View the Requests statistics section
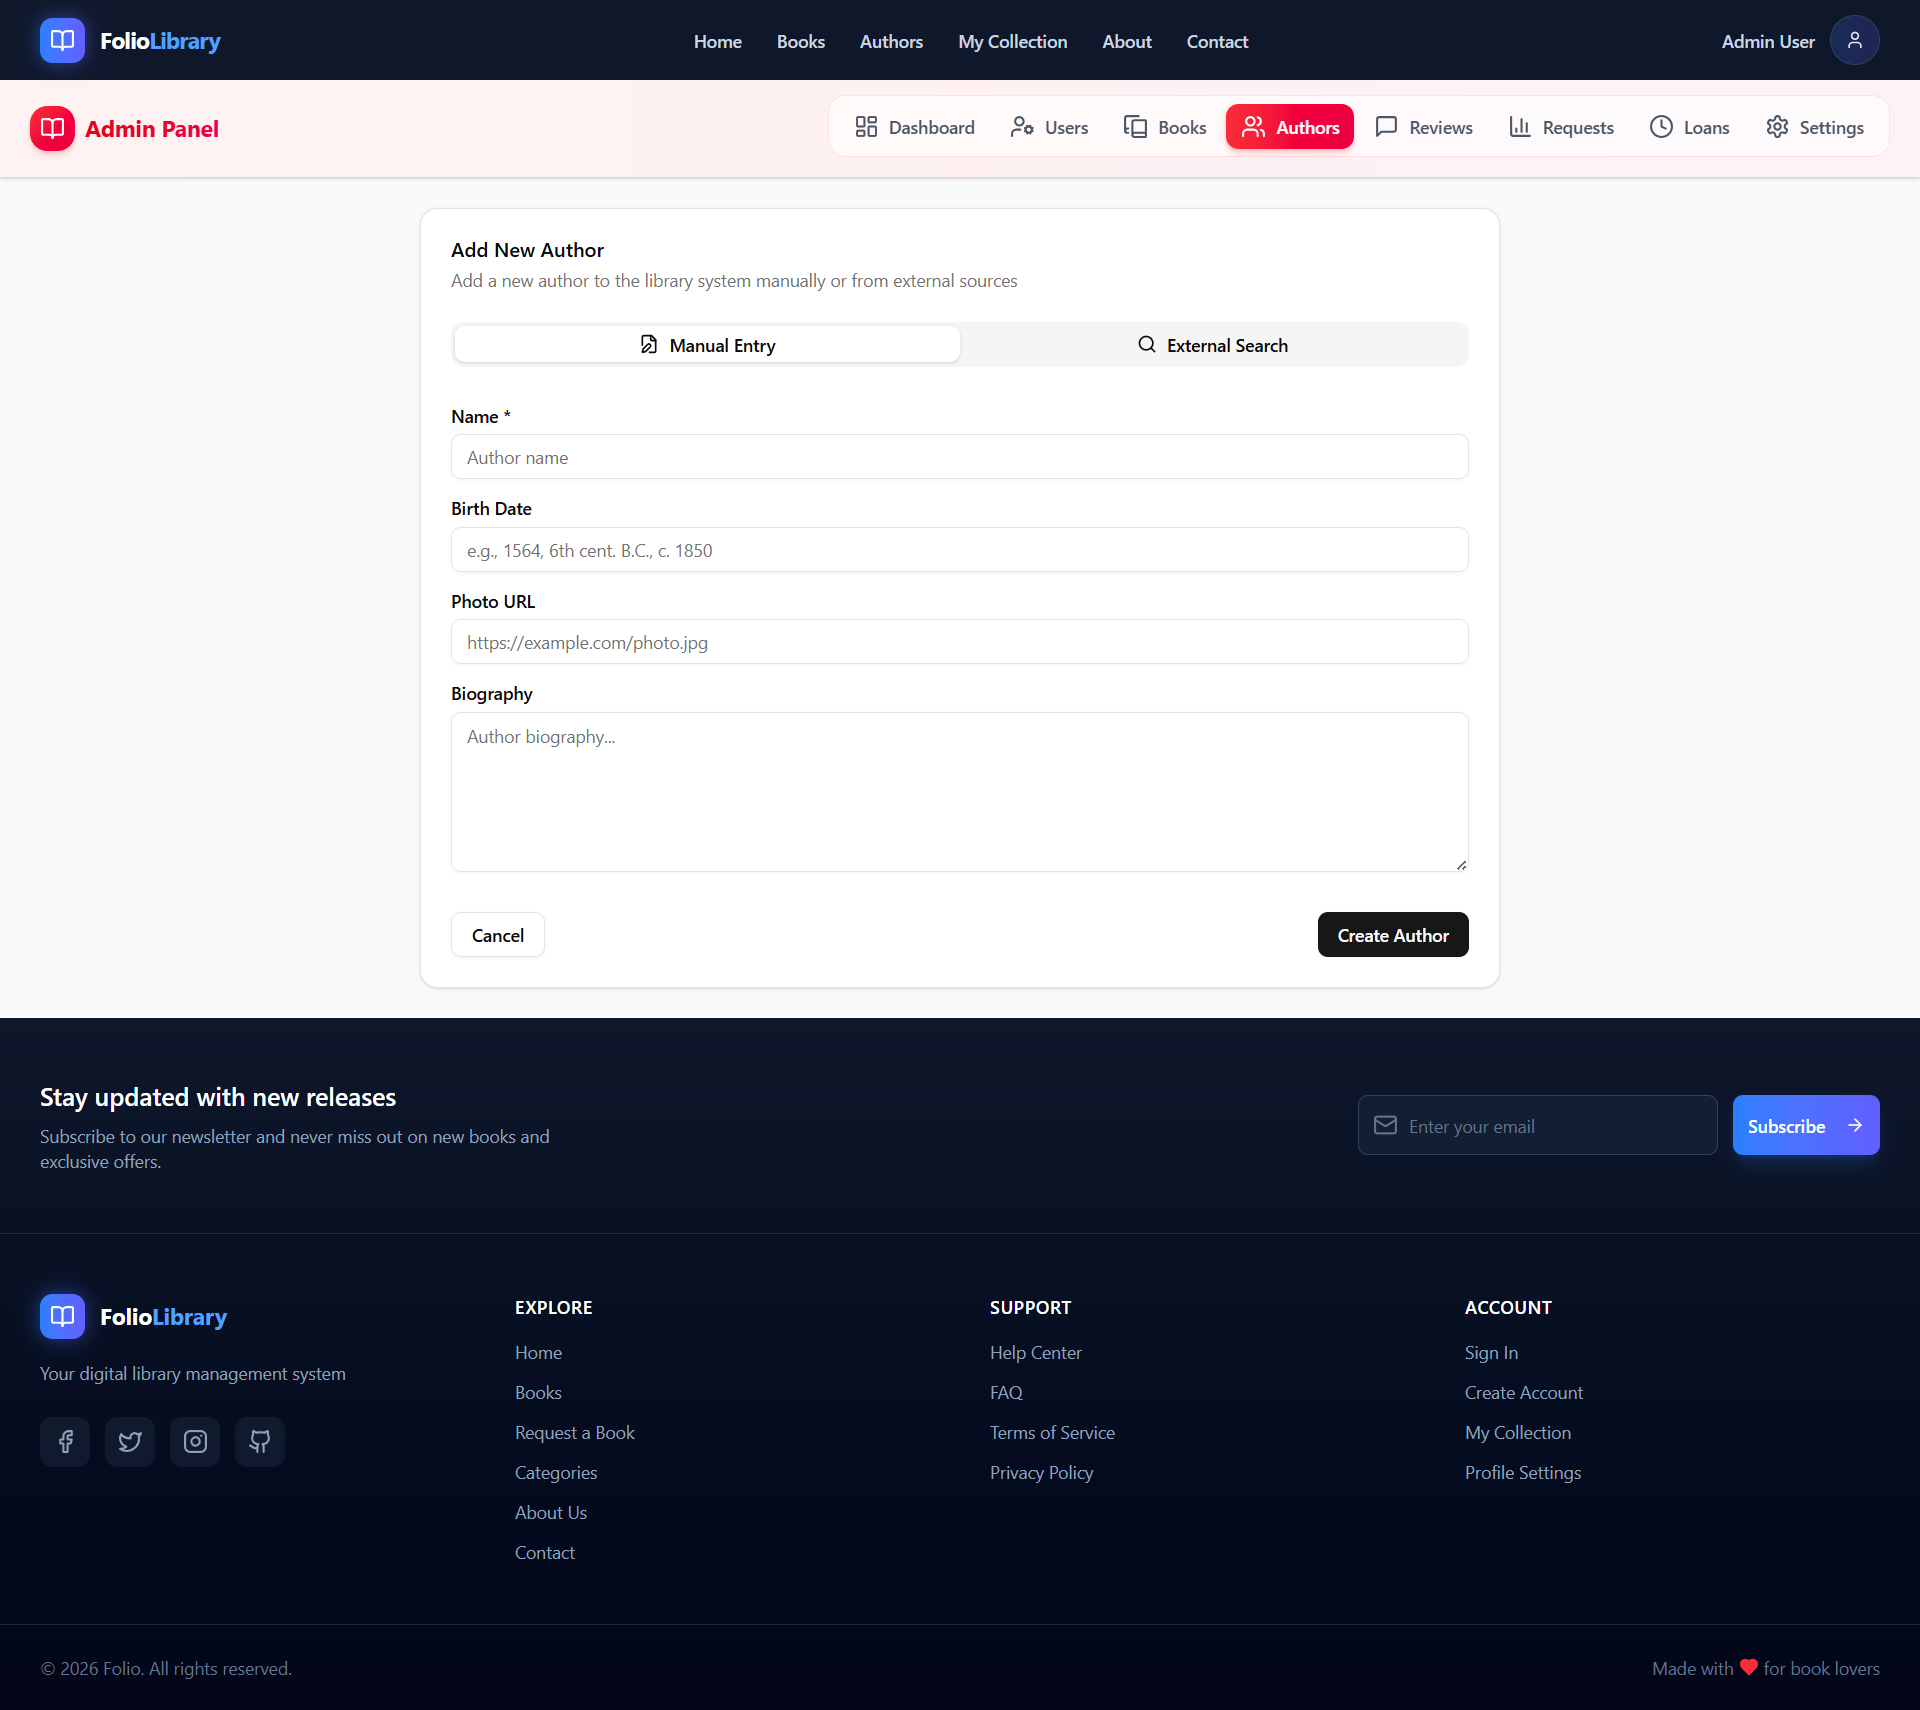The height and width of the screenshot is (1710, 1920). coord(1520,127)
